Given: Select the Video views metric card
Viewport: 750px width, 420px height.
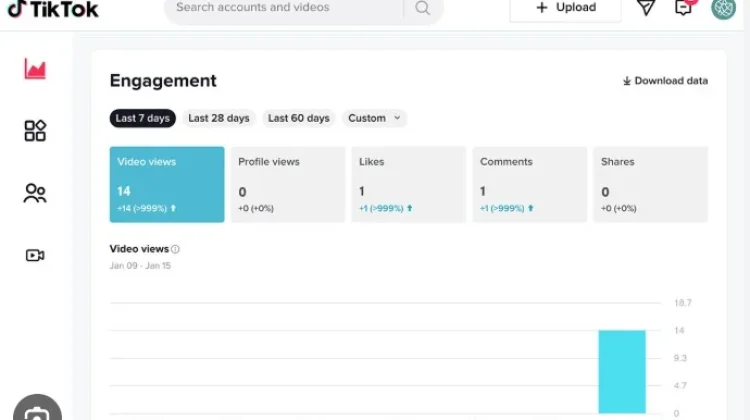Looking at the screenshot, I should click(167, 185).
